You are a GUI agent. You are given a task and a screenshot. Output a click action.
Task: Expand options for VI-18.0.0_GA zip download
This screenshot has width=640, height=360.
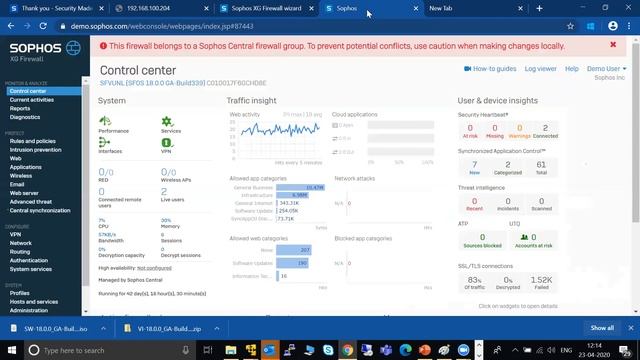pyautogui.click(x=217, y=328)
